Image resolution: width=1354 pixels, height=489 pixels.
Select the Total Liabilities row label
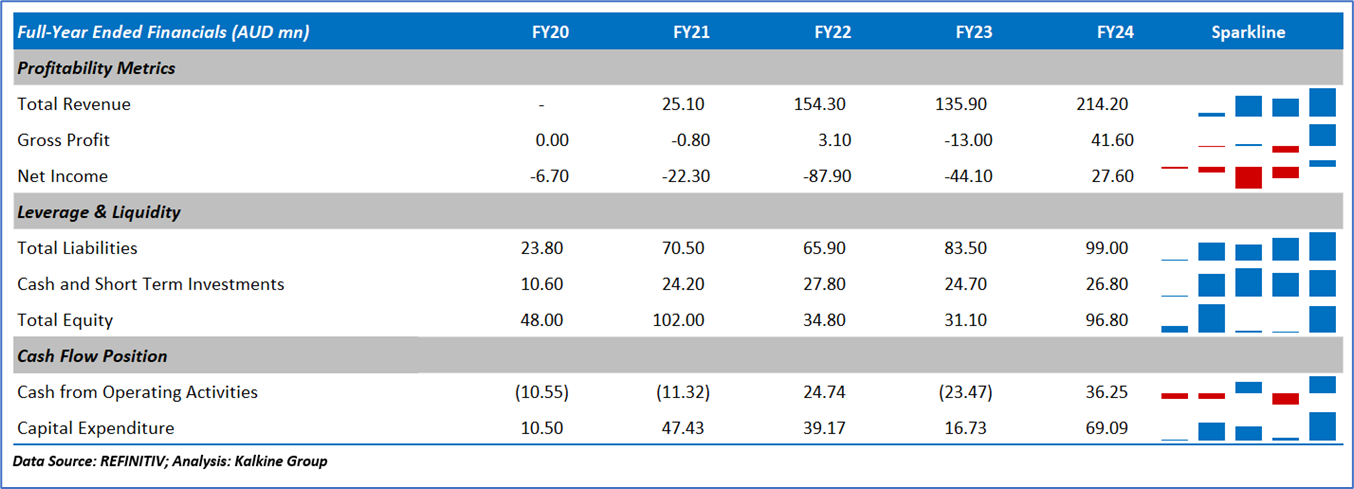77,248
